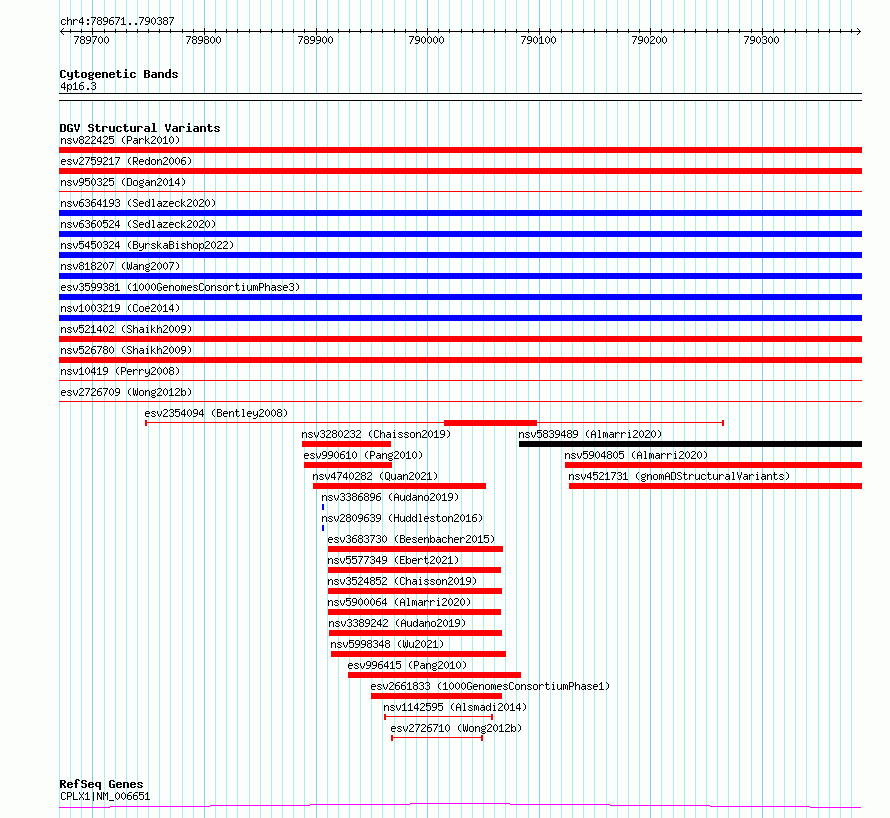
Task: Click the blue bar of nsv1003219
Action: (460, 318)
